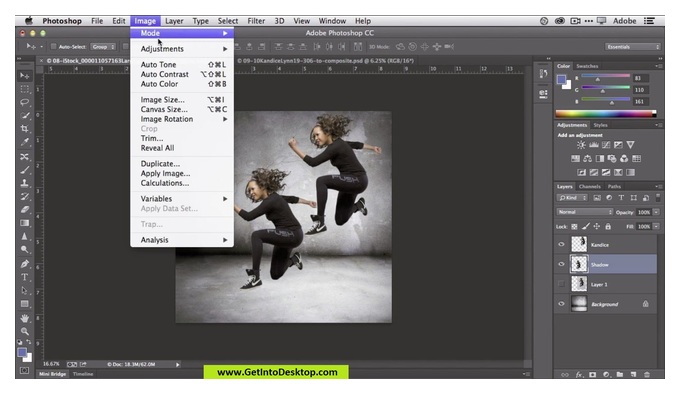The image size is (680, 394).
Task: Switch to the Swatches tab
Action: [587, 66]
